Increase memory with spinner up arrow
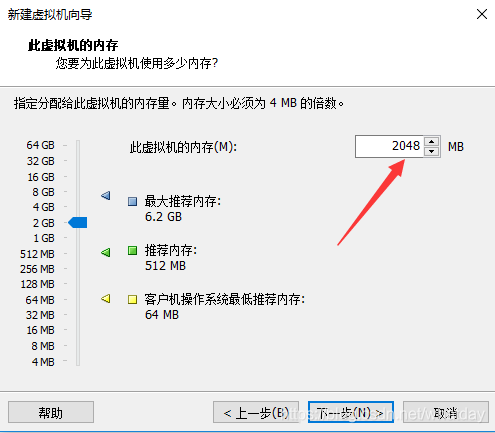Viewport: 495px width, 433px height. pos(432,141)
